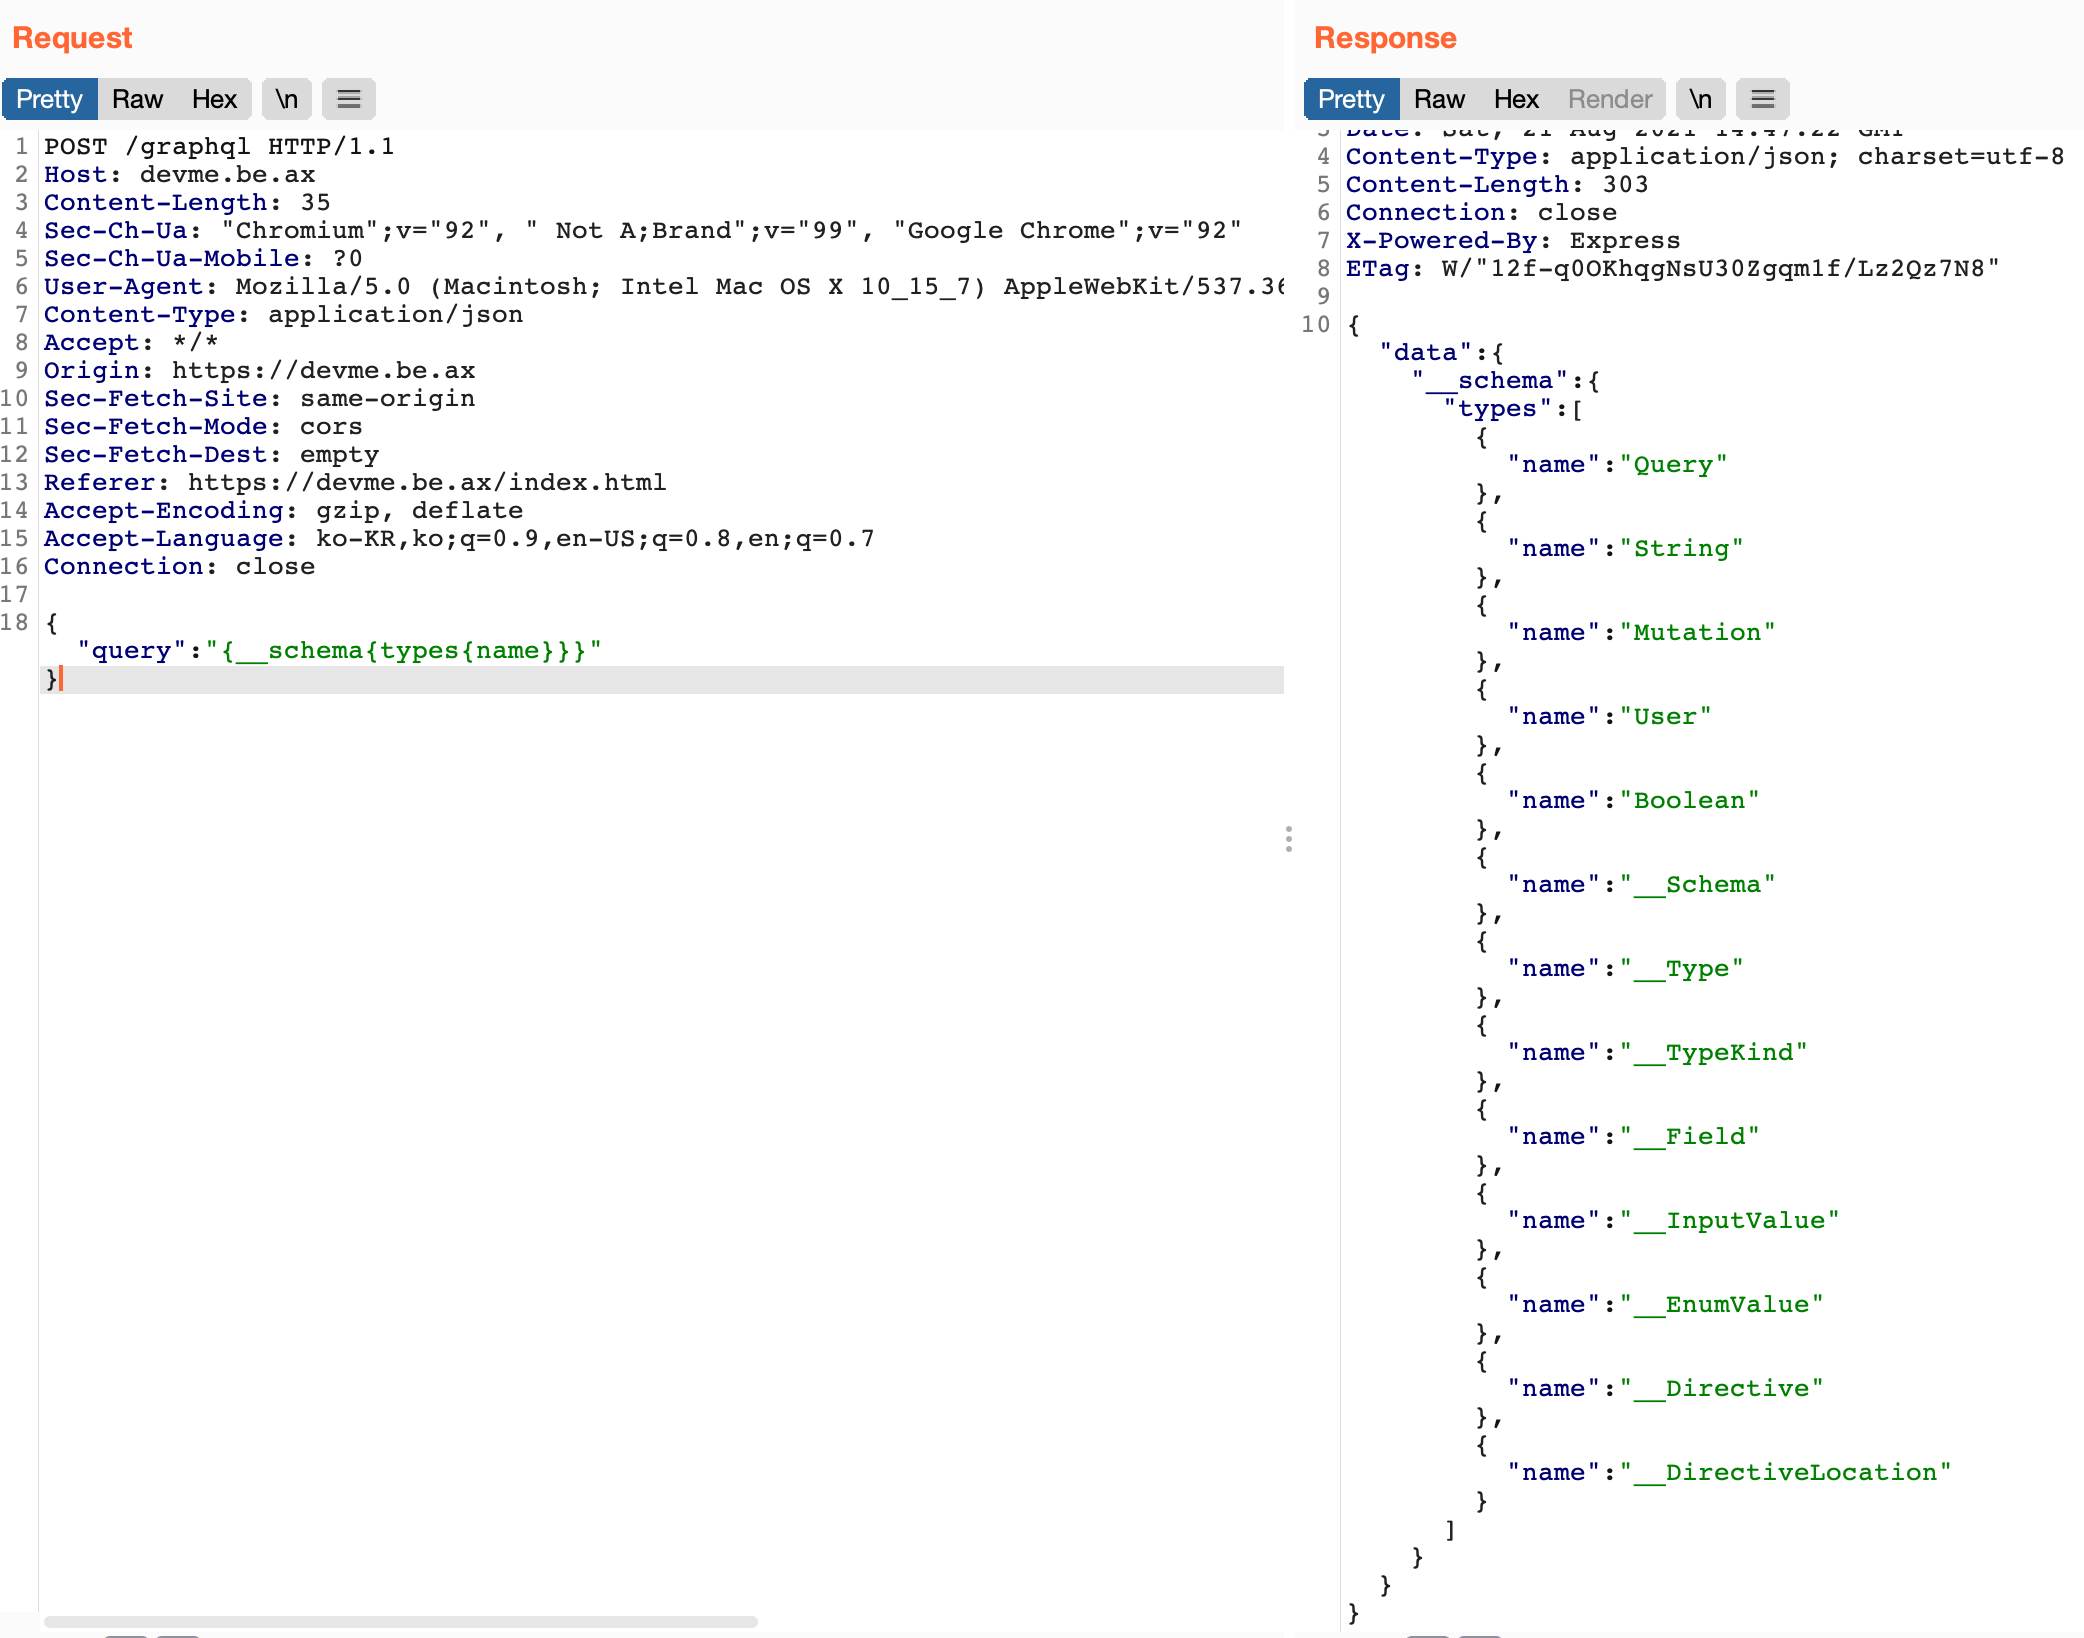Open the Response Render tab
2084x1638 pixels.
click(1609, 99)
